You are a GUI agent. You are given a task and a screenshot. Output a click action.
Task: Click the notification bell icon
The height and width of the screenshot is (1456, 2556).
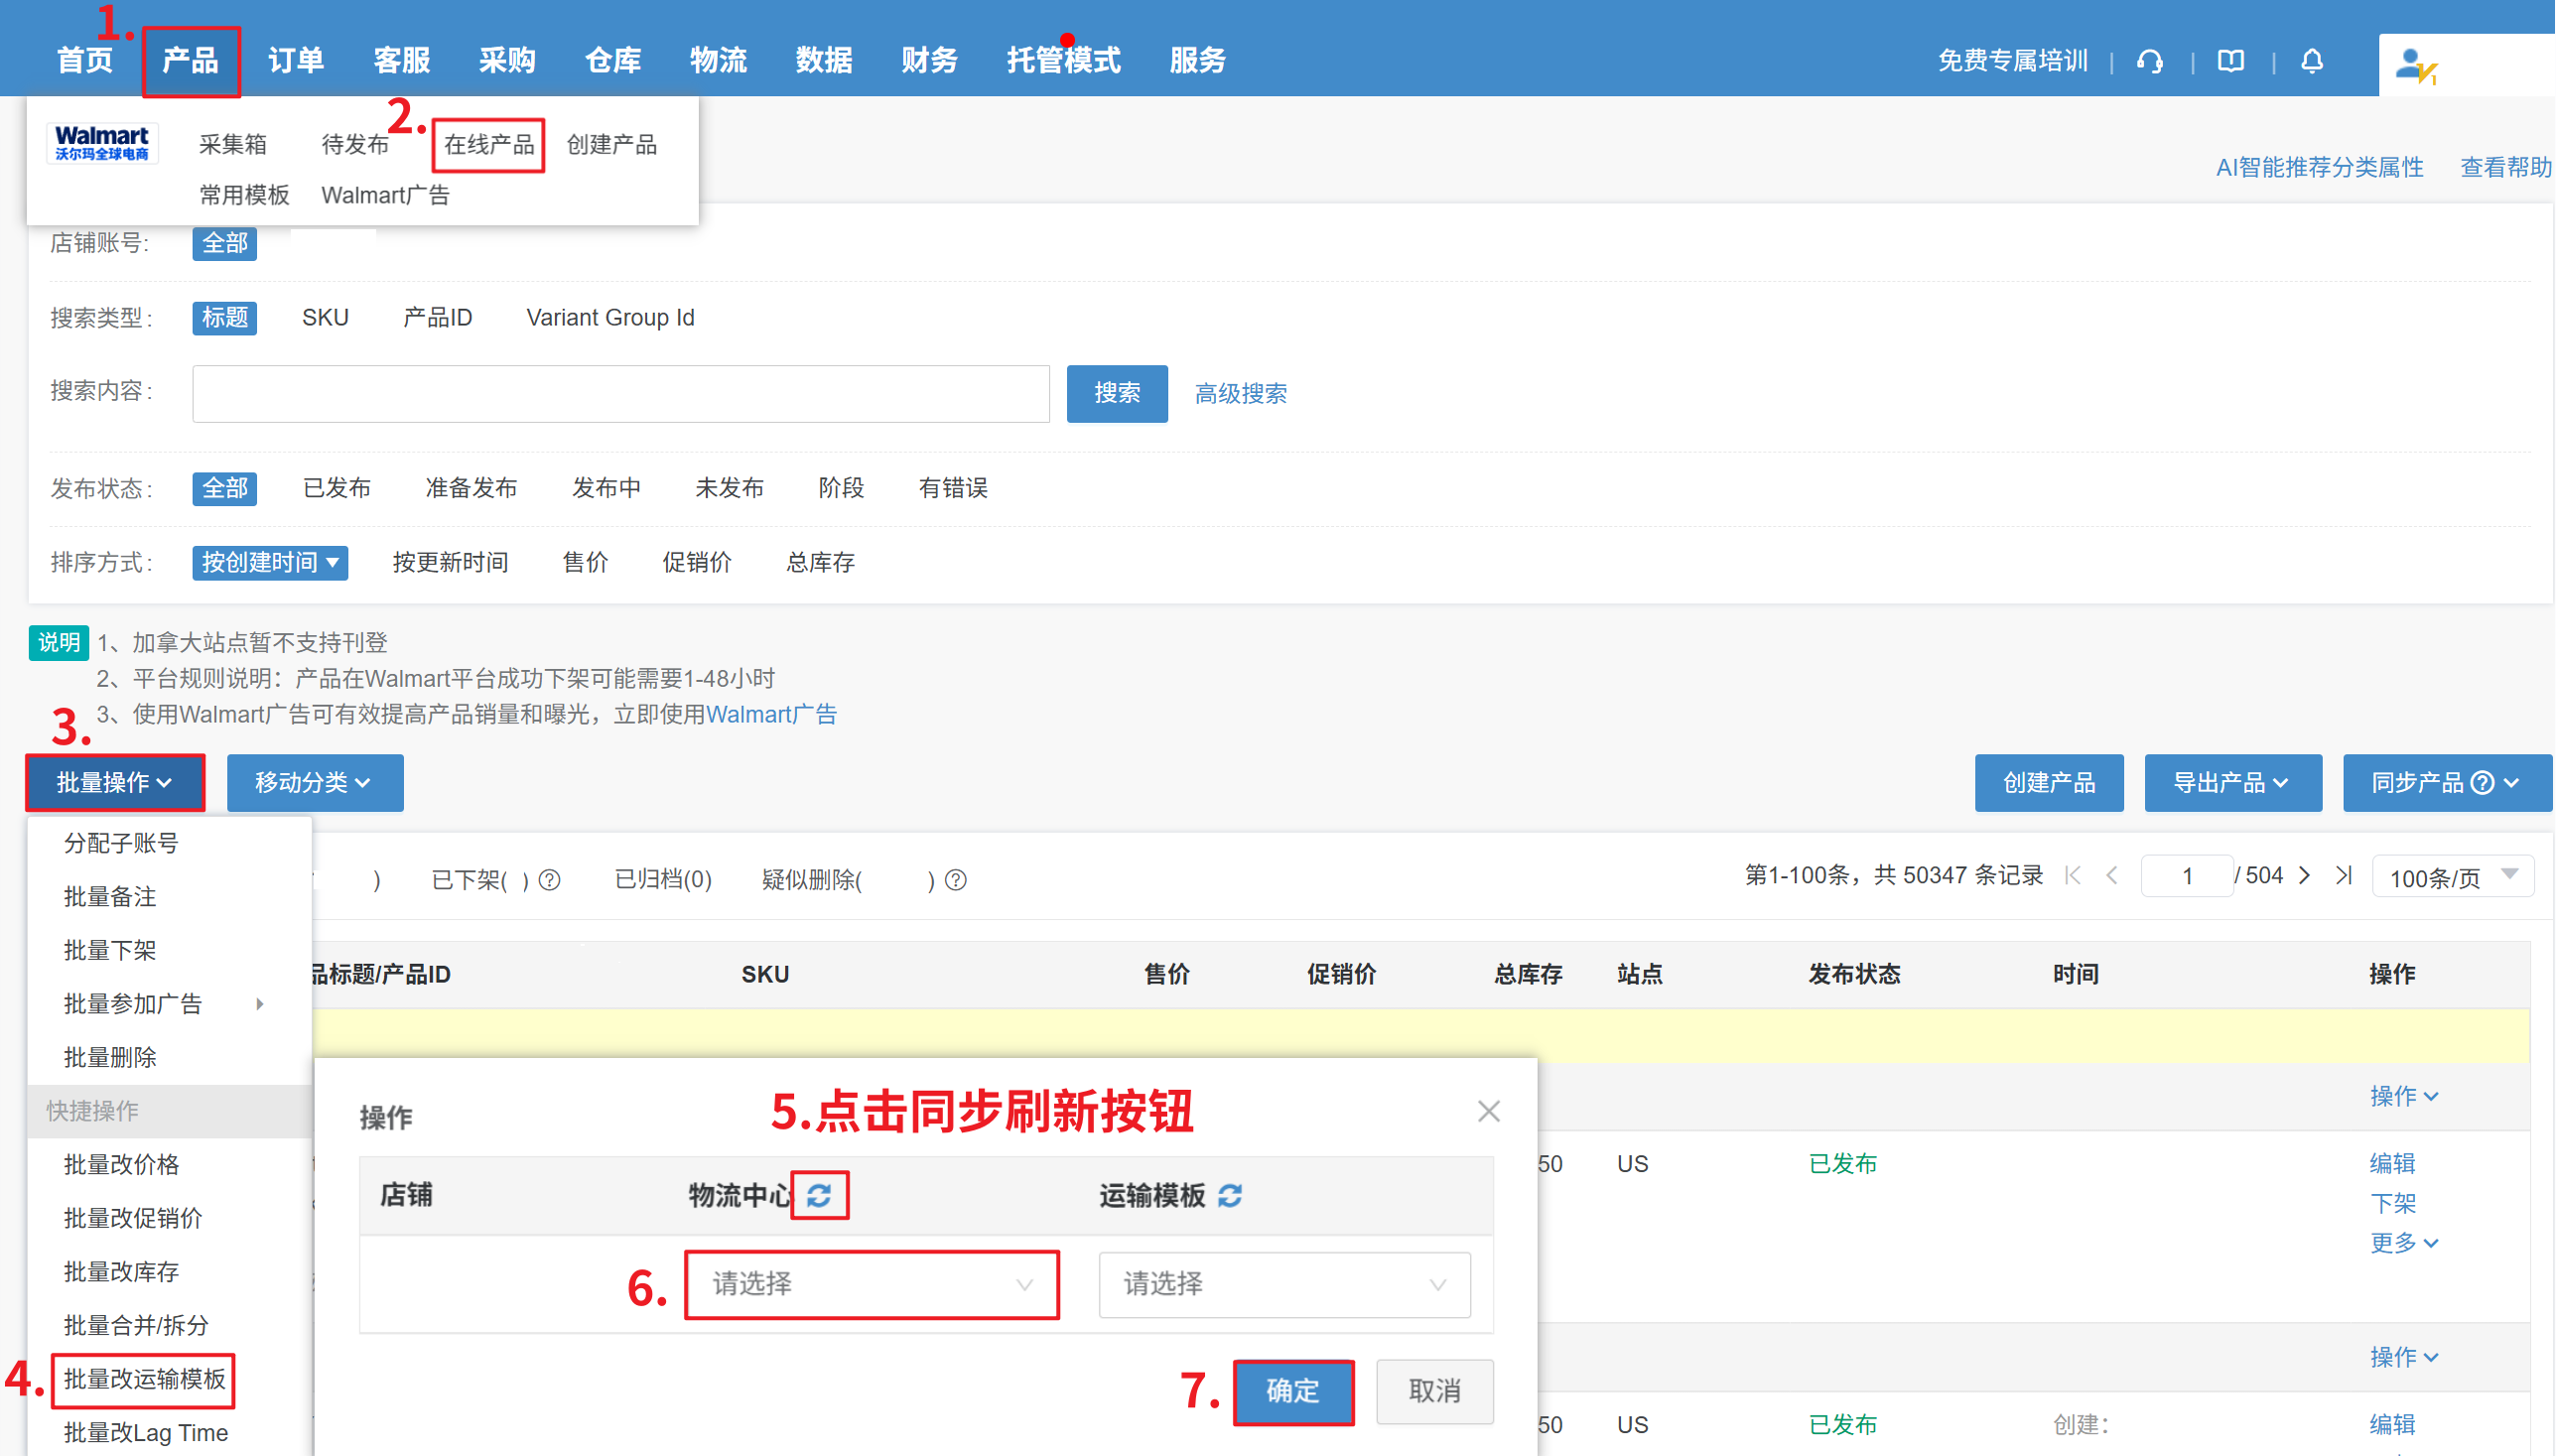pos(2312,61)
